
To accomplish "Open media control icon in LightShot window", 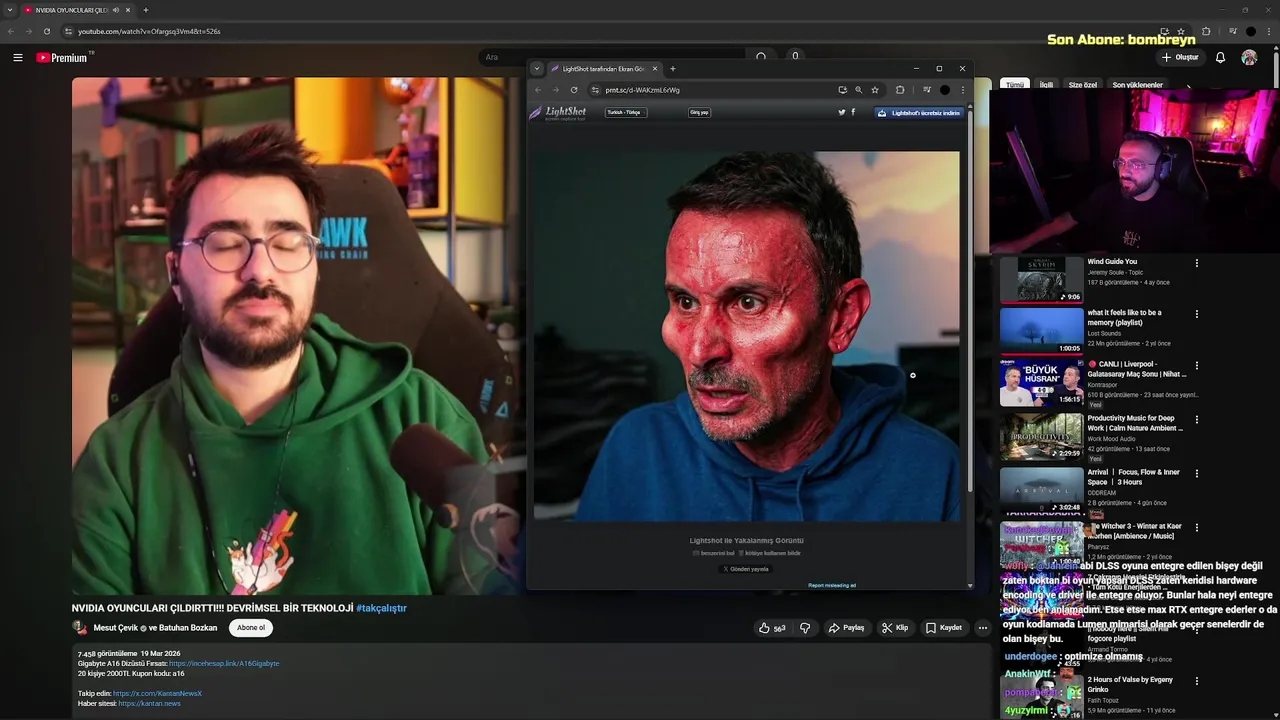I will (x=927, y=90).
